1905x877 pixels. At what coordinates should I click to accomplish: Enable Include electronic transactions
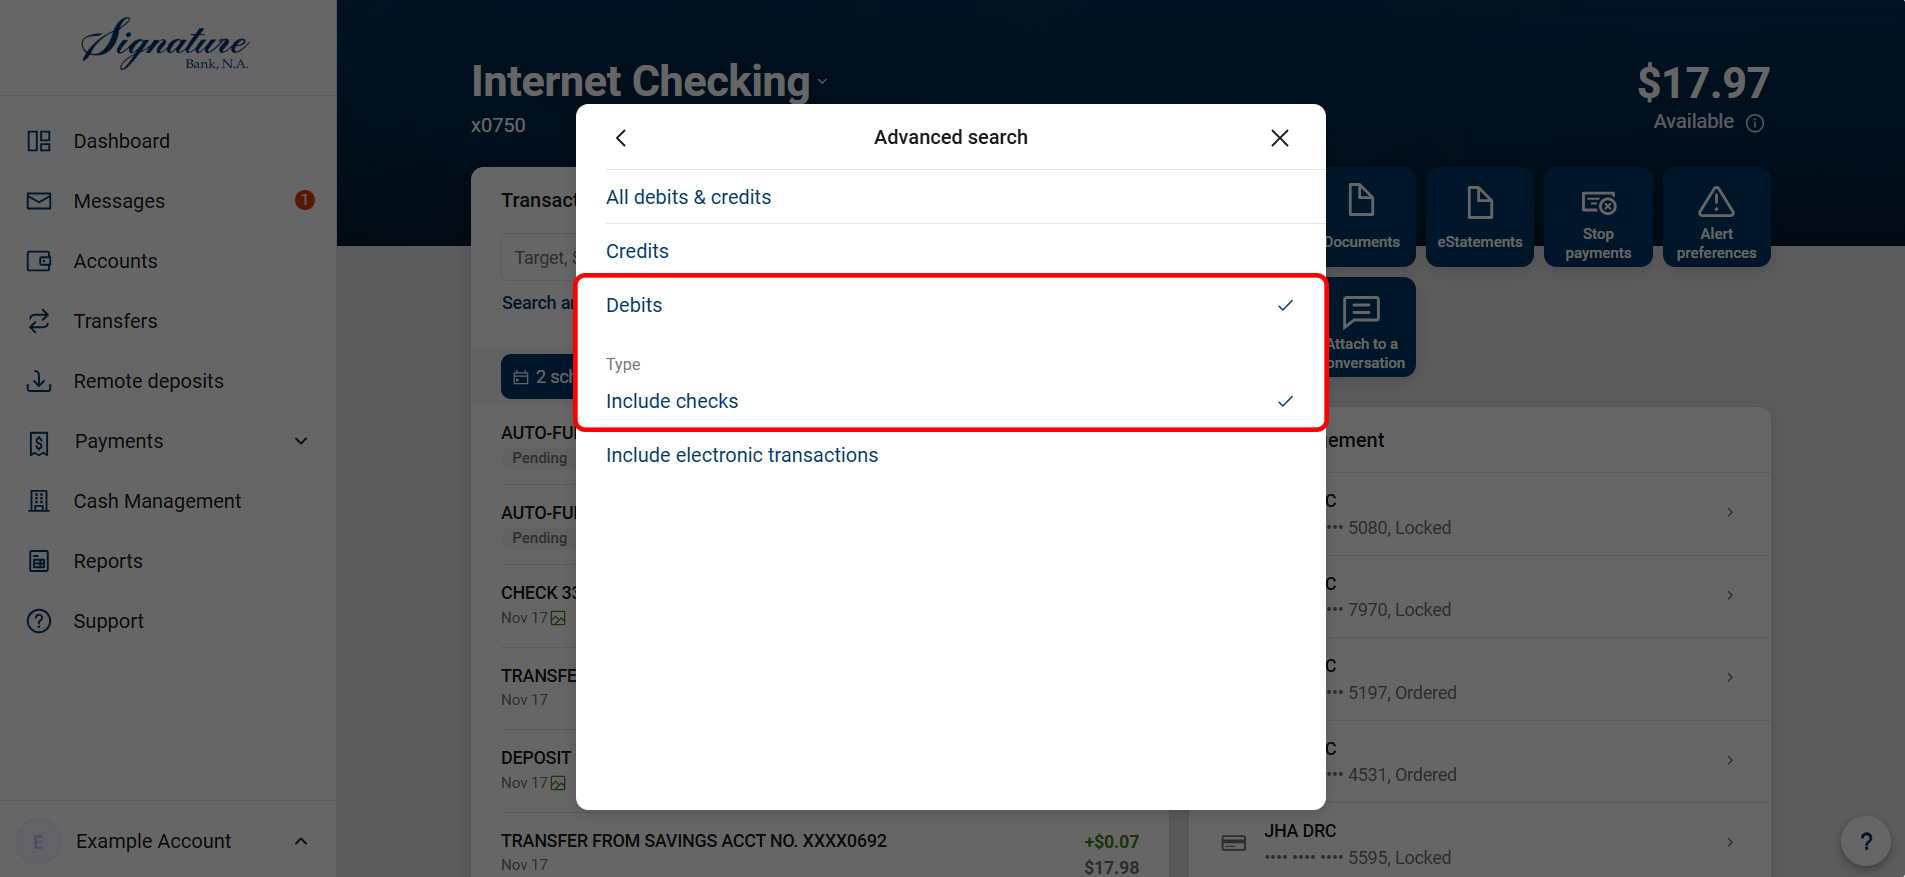[741, 454]
